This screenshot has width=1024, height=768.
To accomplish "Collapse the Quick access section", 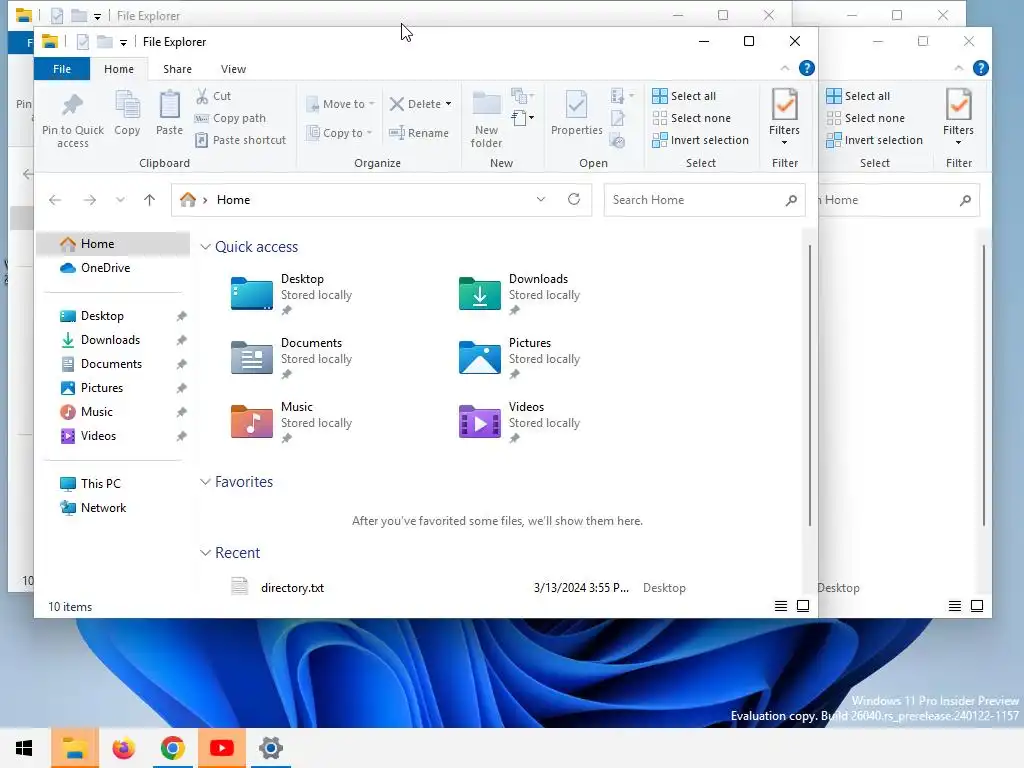I will (205, 247).
